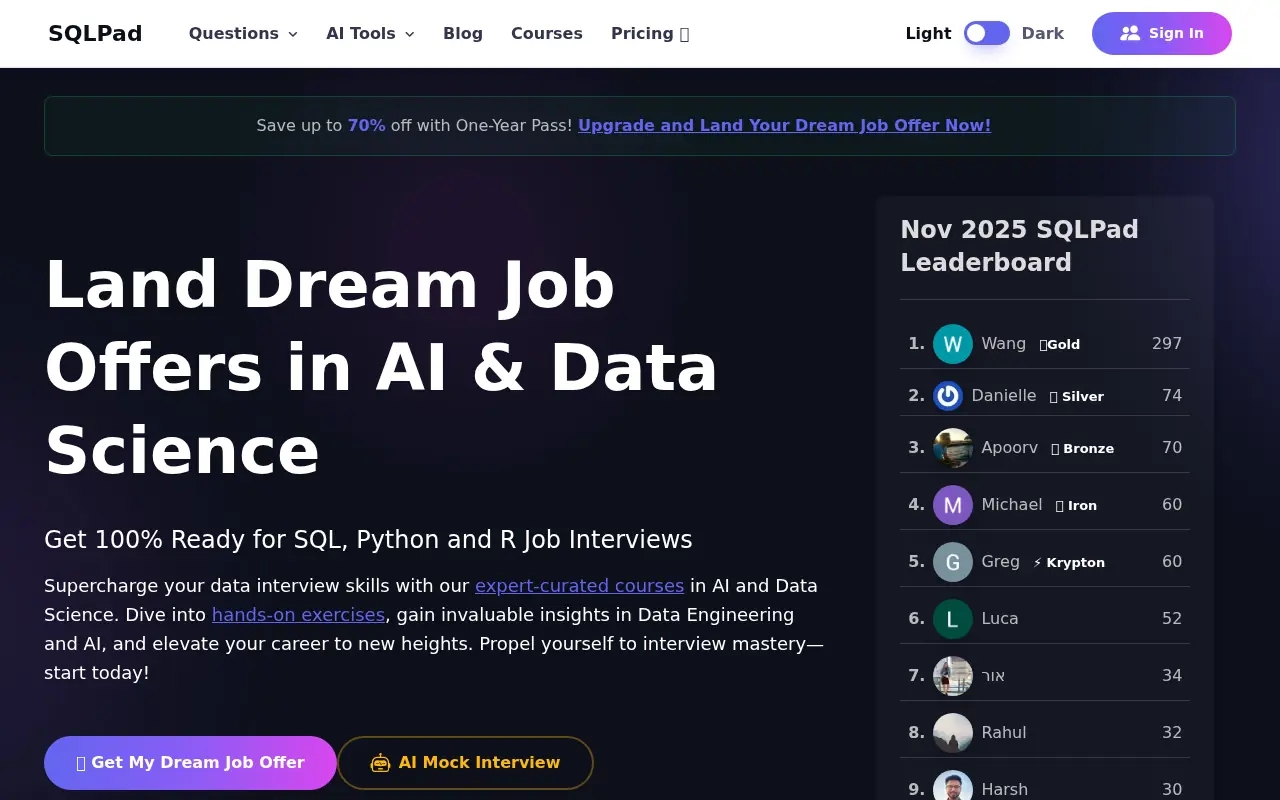
Task: Click Rahul's photo avatar
Action: (x=953, y=733)
